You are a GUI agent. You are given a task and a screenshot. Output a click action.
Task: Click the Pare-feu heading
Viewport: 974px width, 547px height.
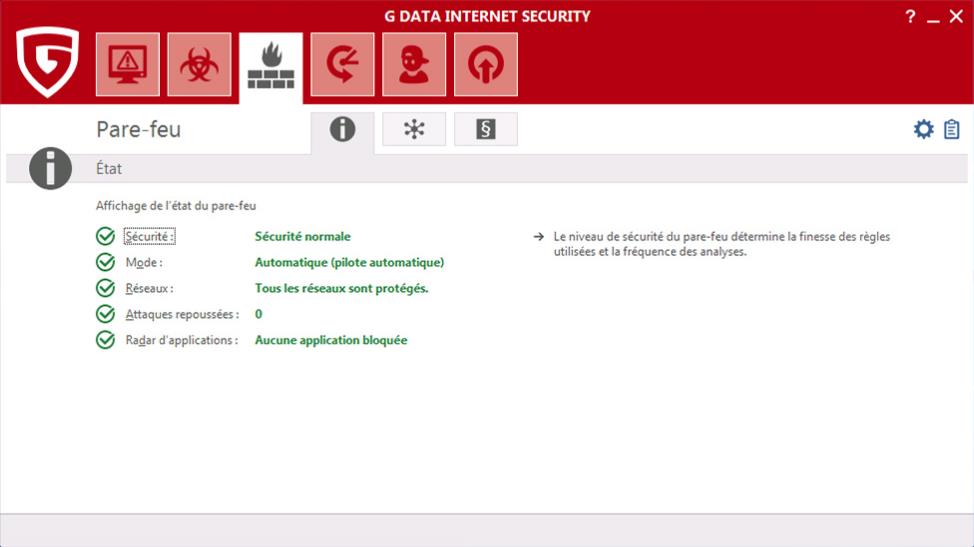coord(139,129)
